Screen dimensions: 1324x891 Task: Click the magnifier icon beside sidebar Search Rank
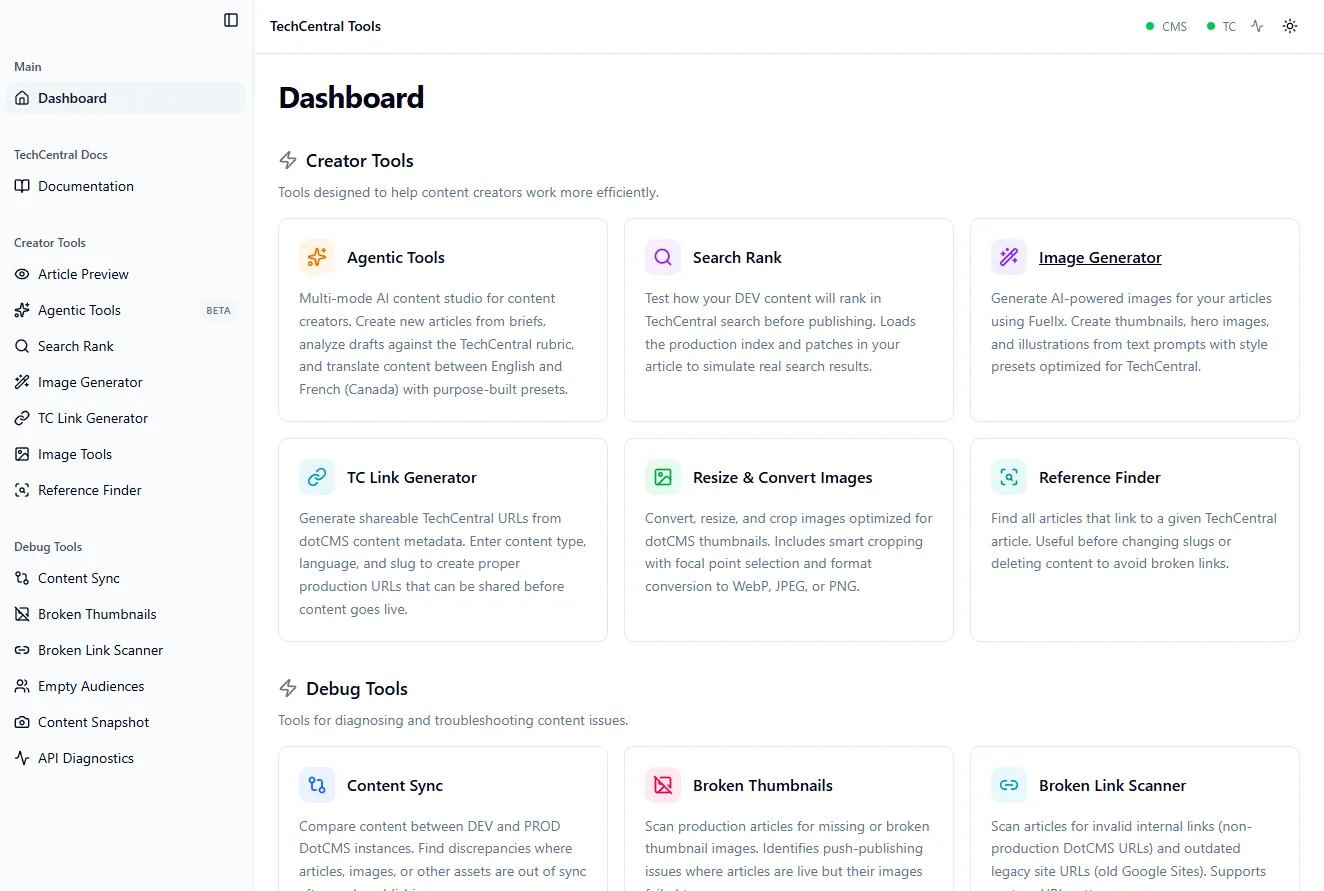tap(22, 346)
